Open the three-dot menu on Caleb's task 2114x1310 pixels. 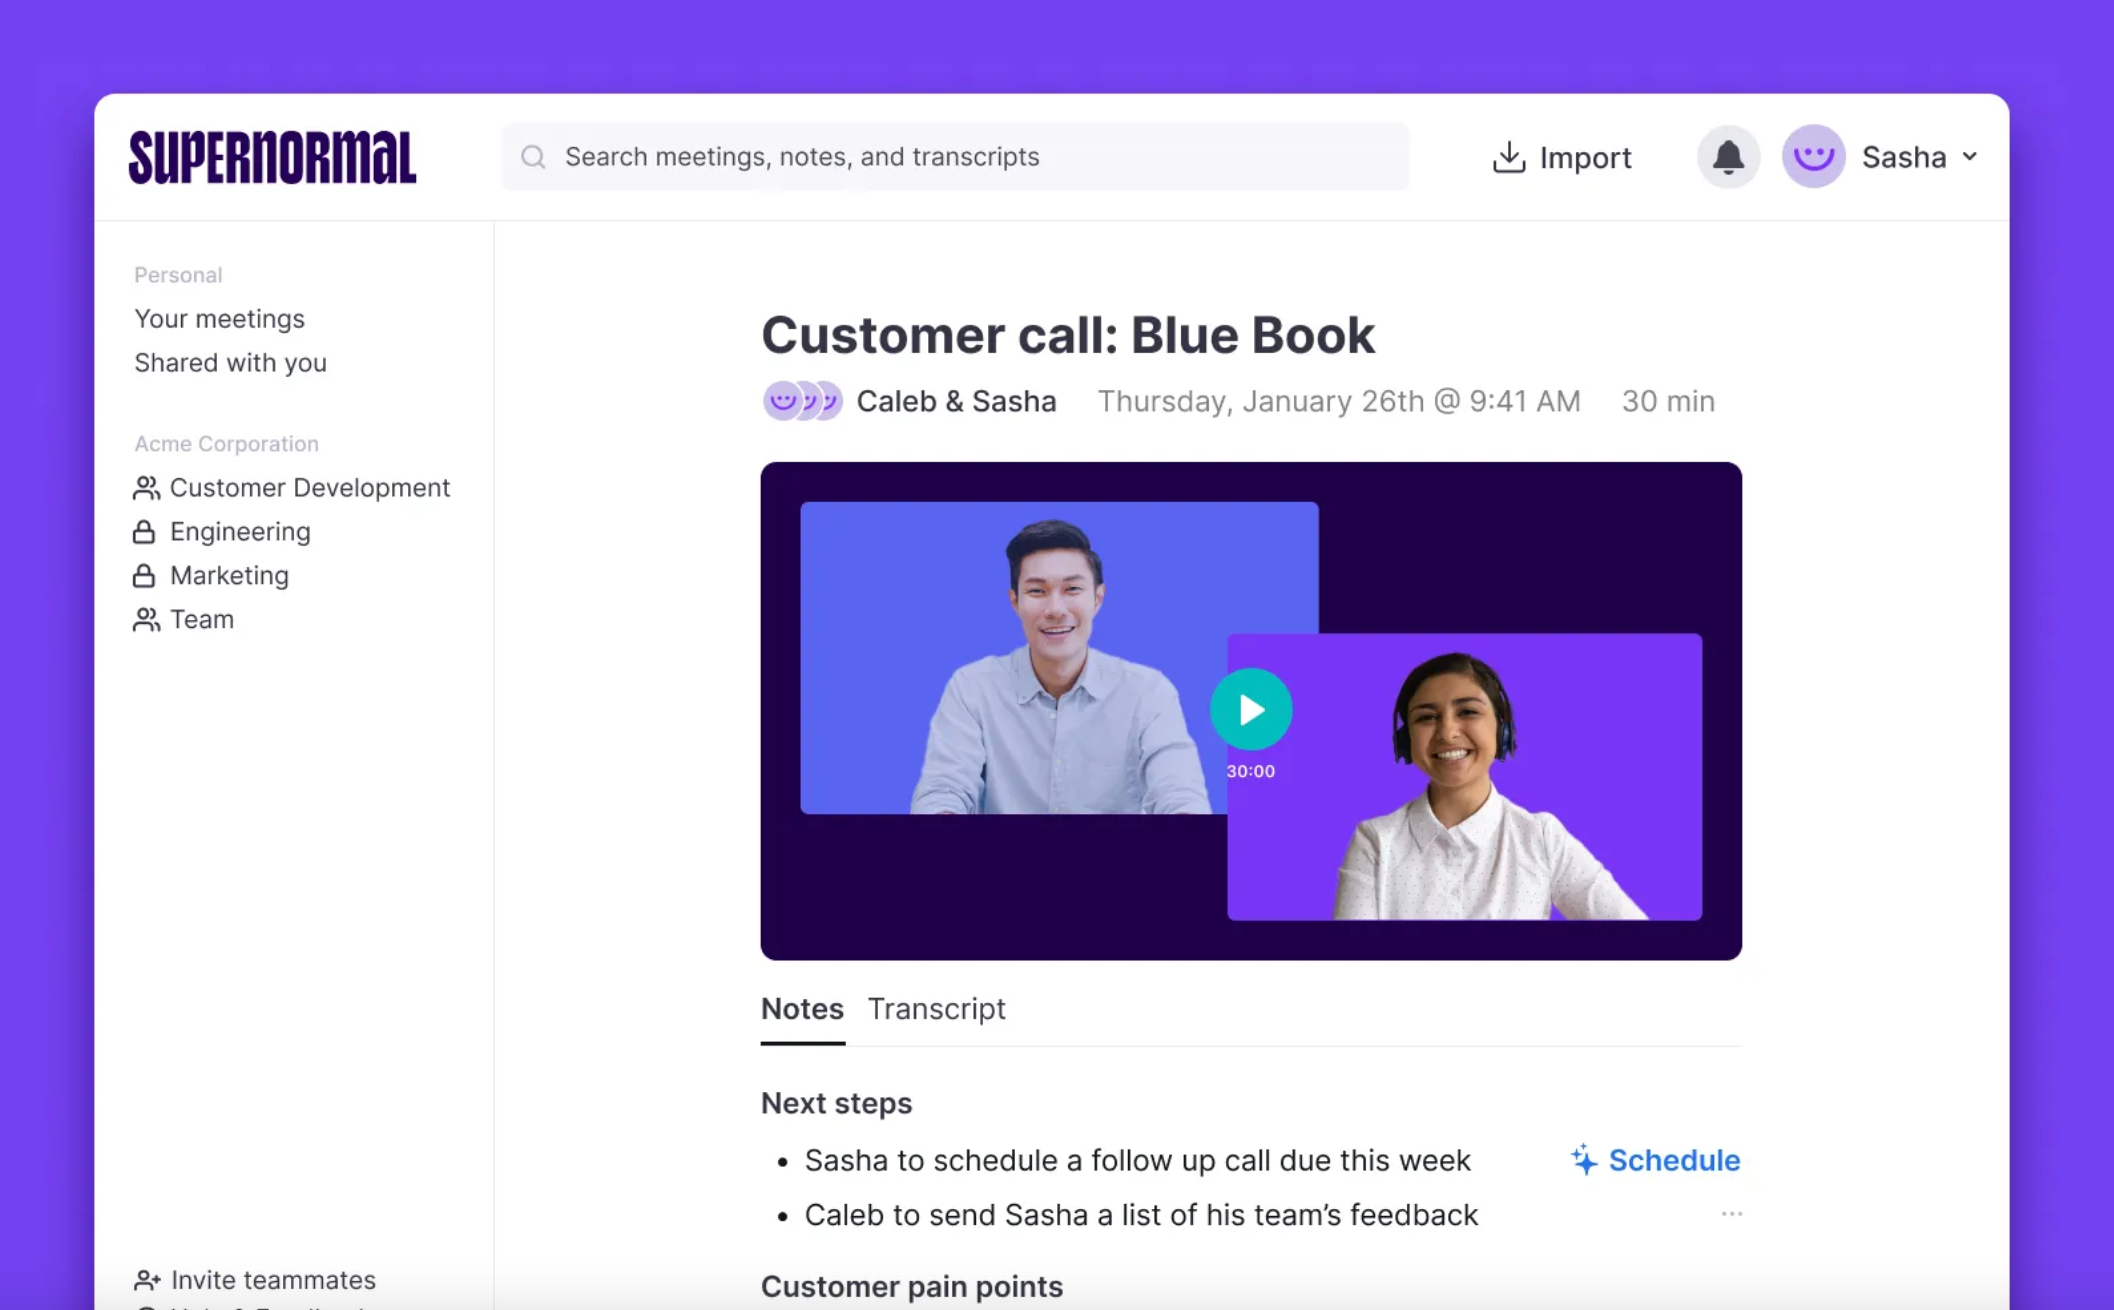[1731, 1214]
